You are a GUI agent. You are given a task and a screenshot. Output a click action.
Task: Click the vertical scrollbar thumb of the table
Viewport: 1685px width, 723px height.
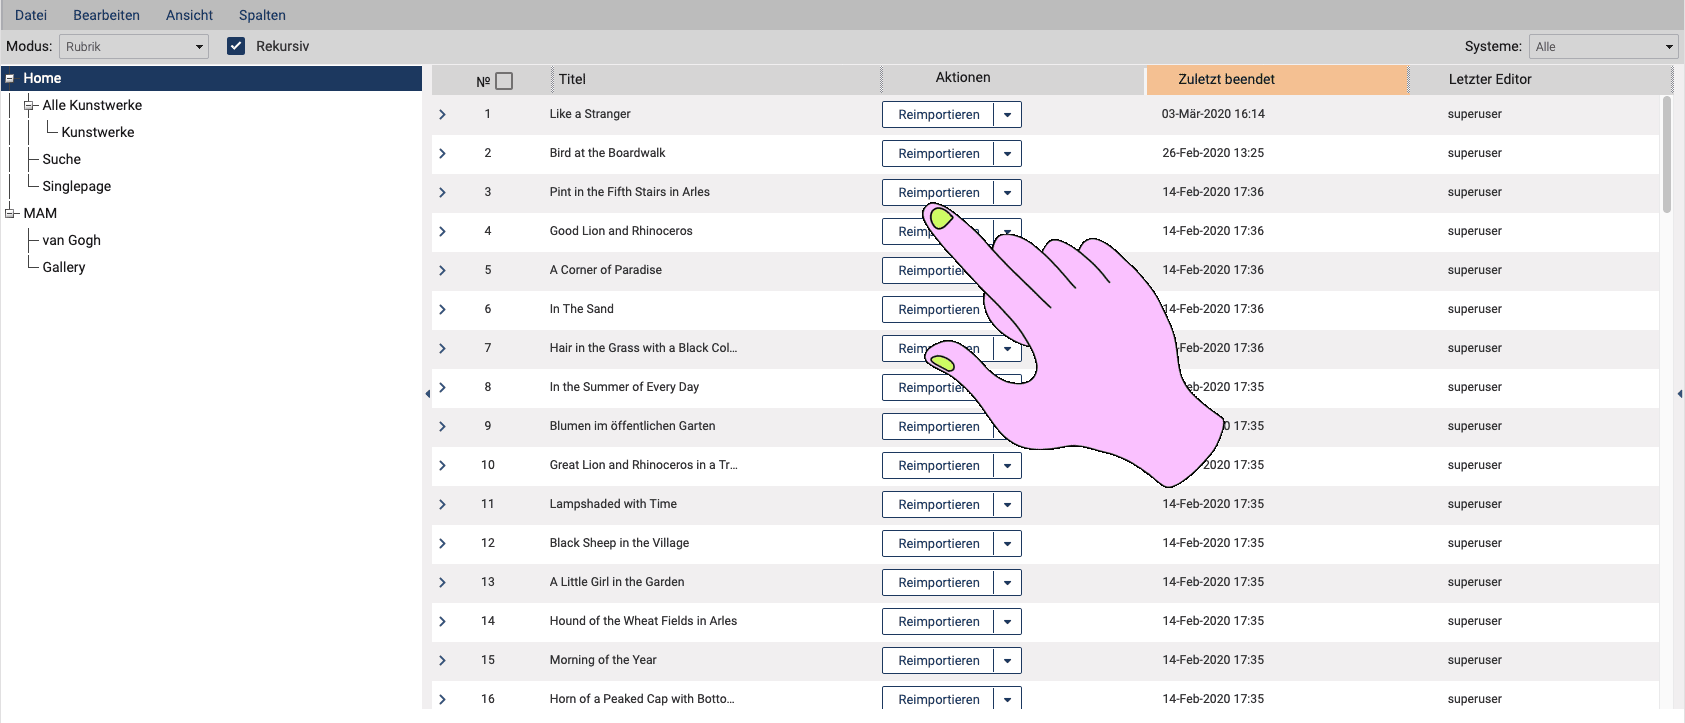pos(1667,154)
